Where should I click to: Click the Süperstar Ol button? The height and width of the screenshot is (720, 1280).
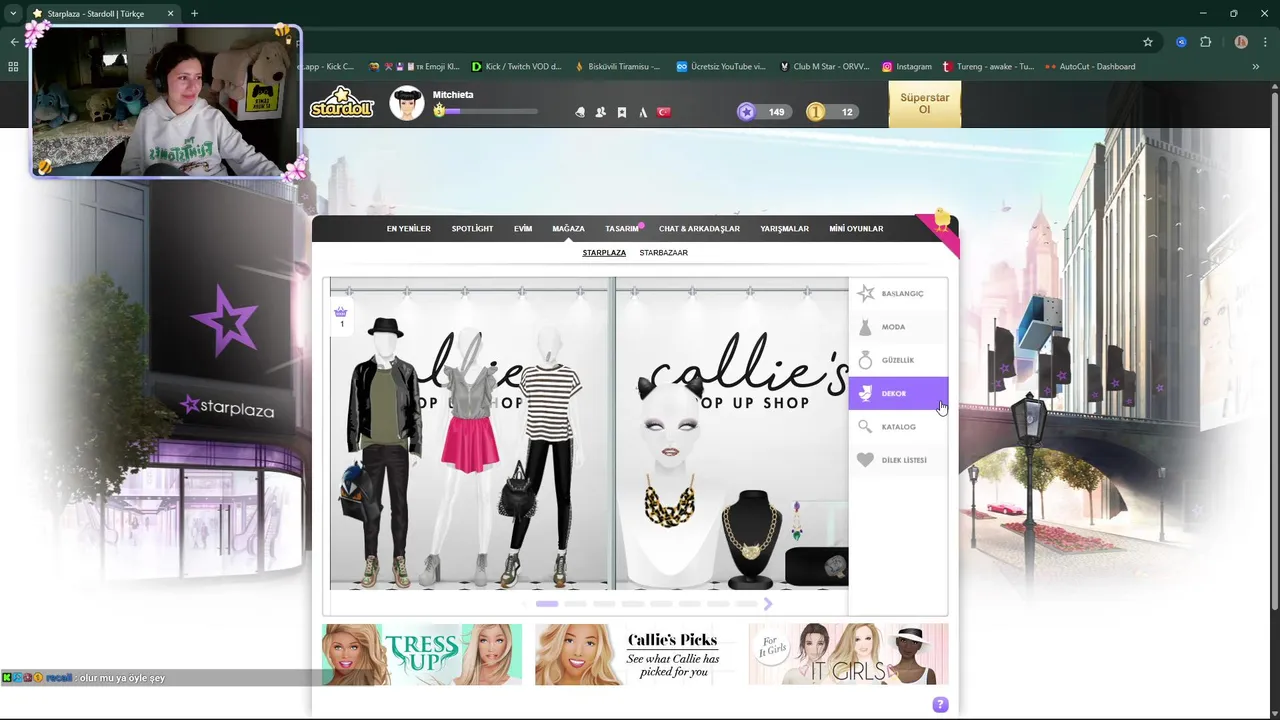925,104
